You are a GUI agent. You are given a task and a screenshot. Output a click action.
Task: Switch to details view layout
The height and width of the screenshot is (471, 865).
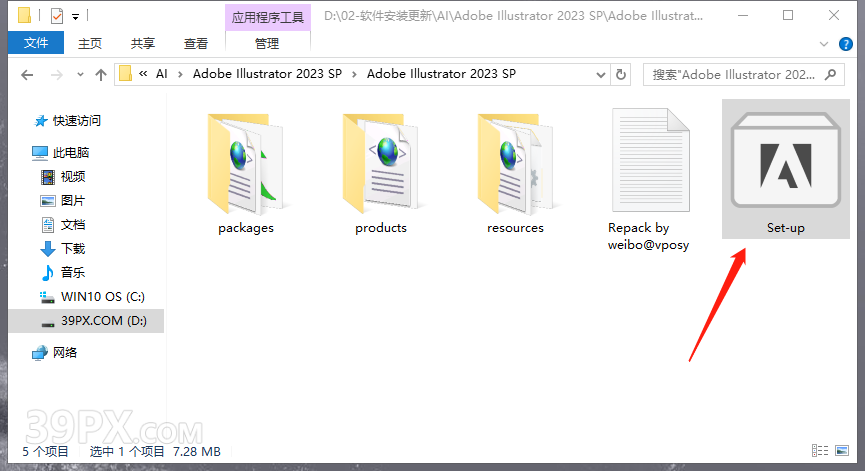point(820,451)
